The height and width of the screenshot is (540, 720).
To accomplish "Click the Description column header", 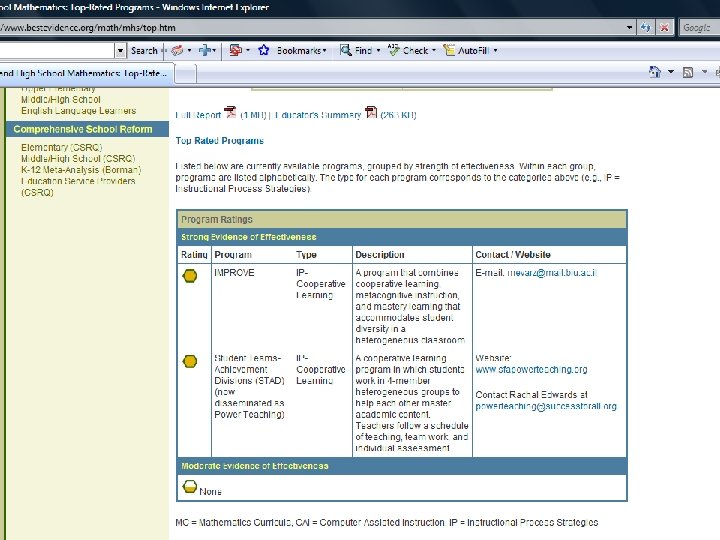I will coord(380,255).
